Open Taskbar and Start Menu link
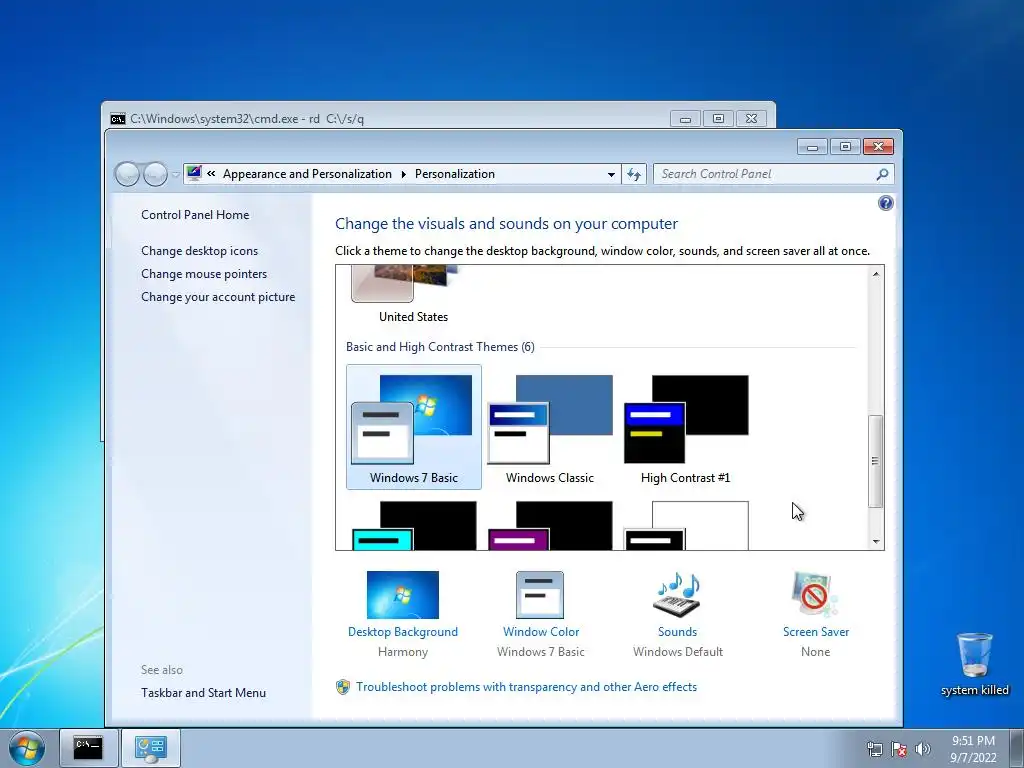Screen dimensions: 1024x768 203,693
